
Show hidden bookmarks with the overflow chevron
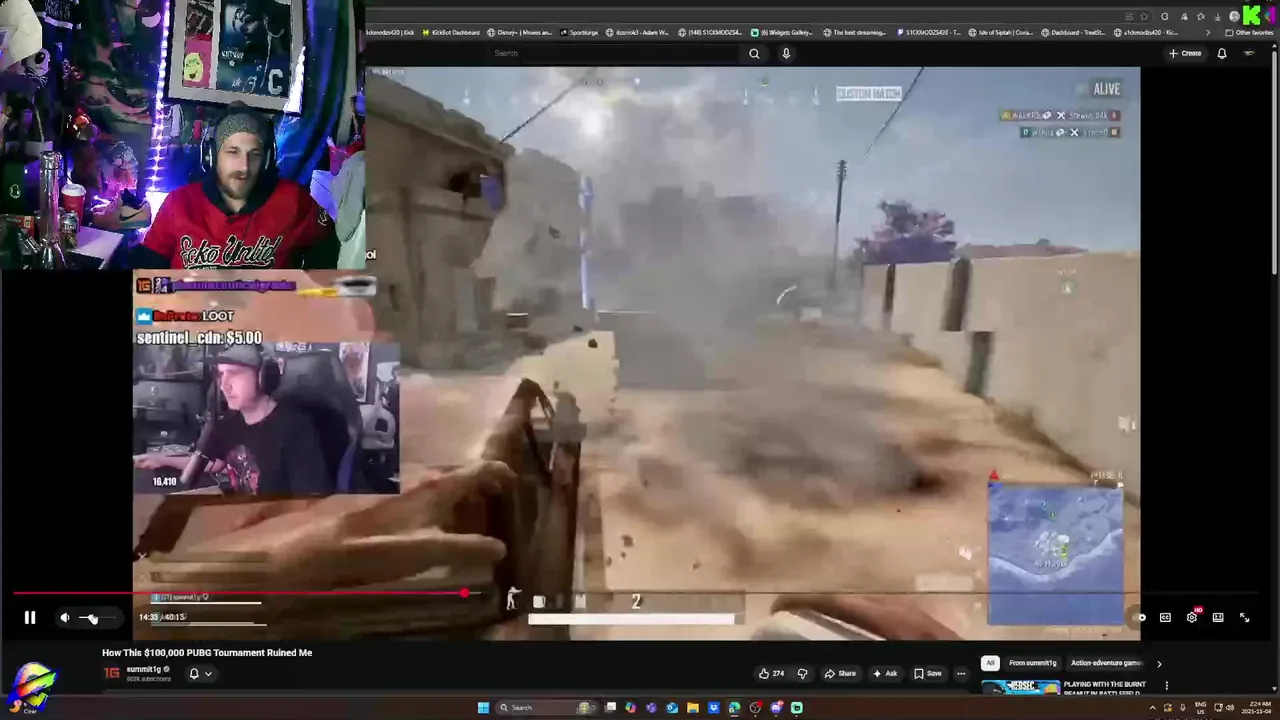click(x=1208, y=32)
